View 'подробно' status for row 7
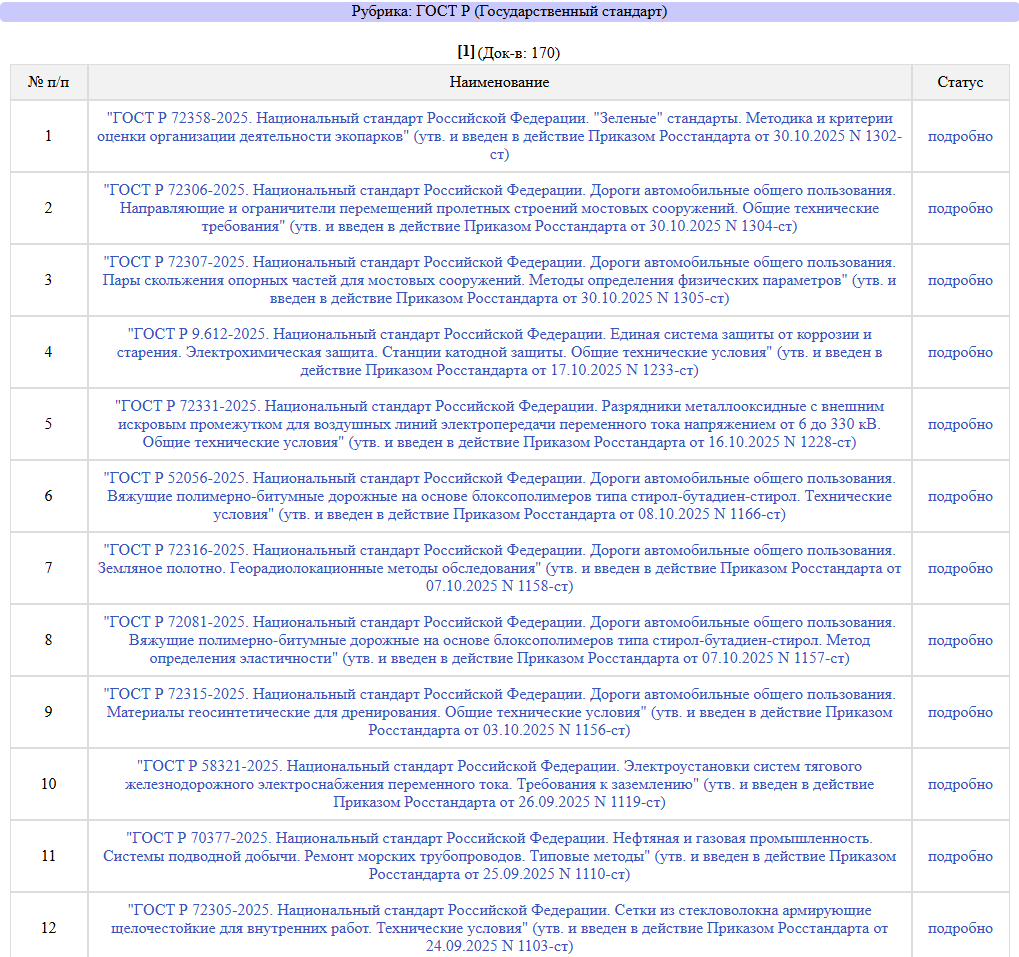 coord(960,568)
